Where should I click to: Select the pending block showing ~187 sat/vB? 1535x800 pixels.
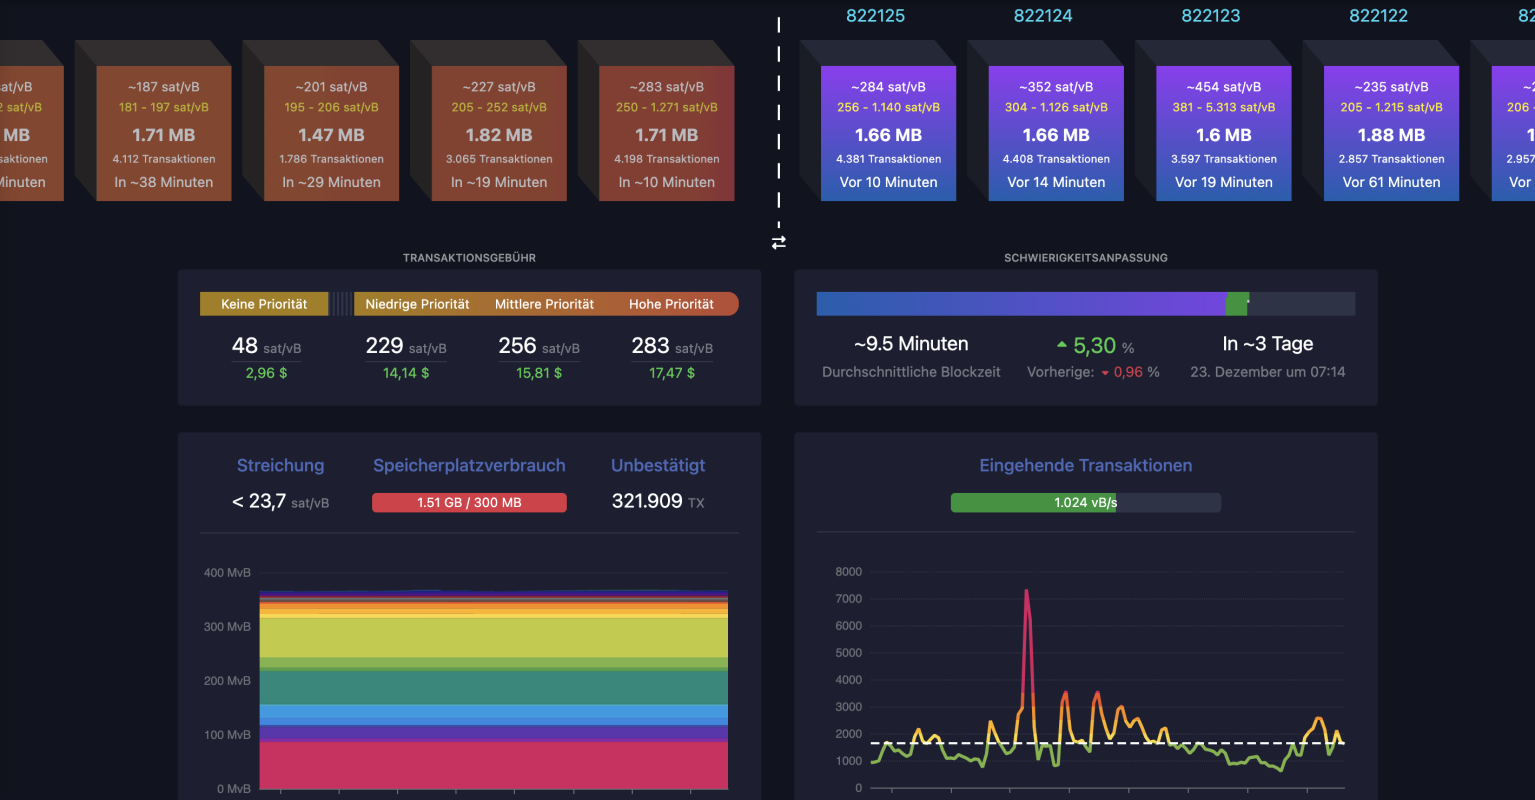coord(164,132)
